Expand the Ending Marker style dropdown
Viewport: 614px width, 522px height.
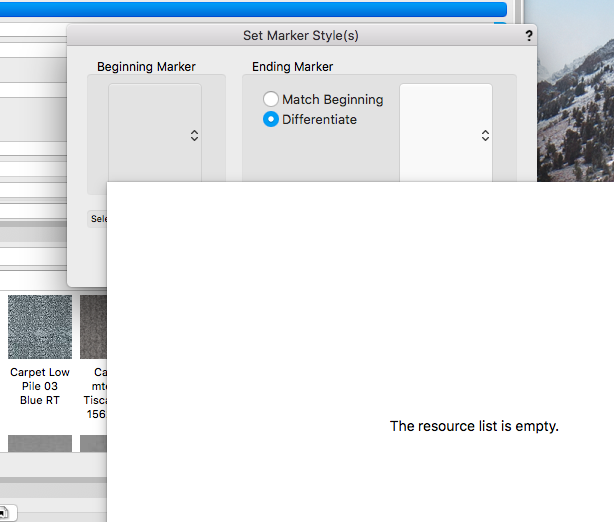click(x=485, y=136)
